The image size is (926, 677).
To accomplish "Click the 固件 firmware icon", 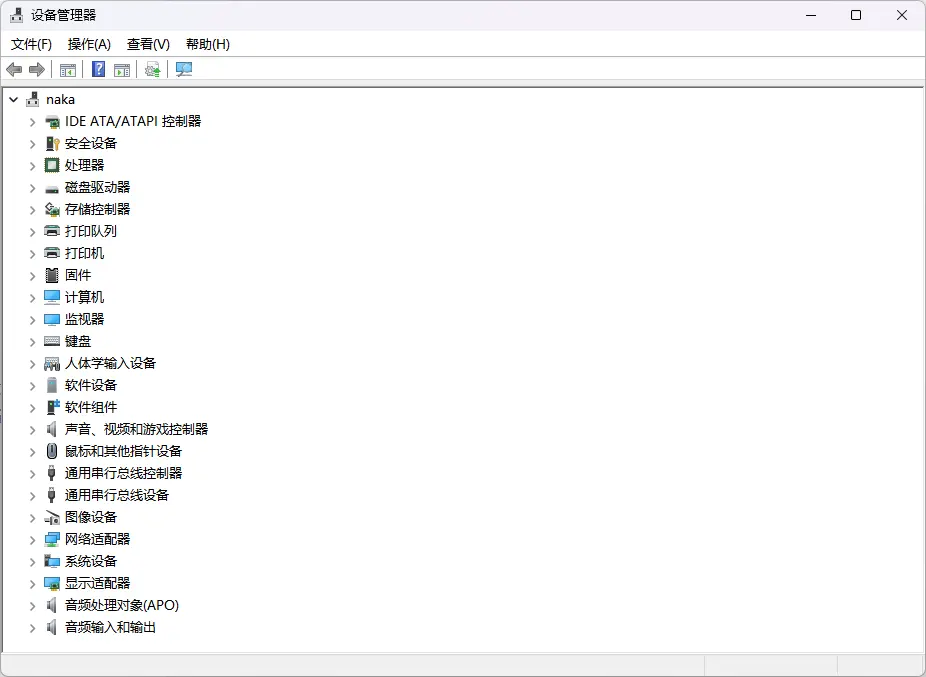I will [x=52, y=275].
